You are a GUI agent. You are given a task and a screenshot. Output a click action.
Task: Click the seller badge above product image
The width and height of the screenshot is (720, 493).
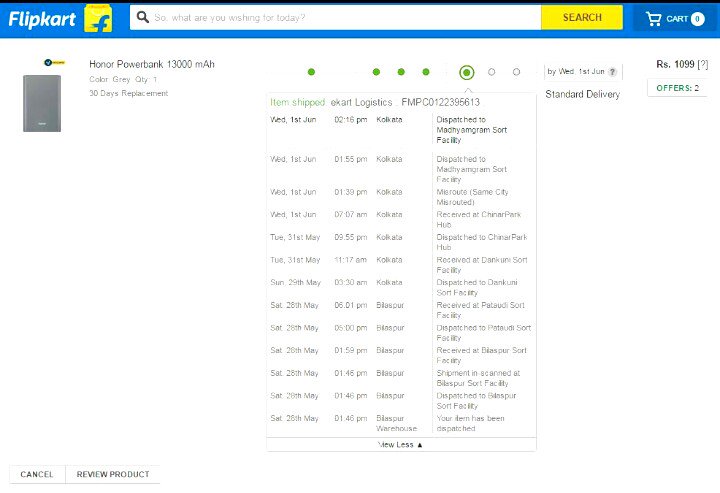[54, 62]
